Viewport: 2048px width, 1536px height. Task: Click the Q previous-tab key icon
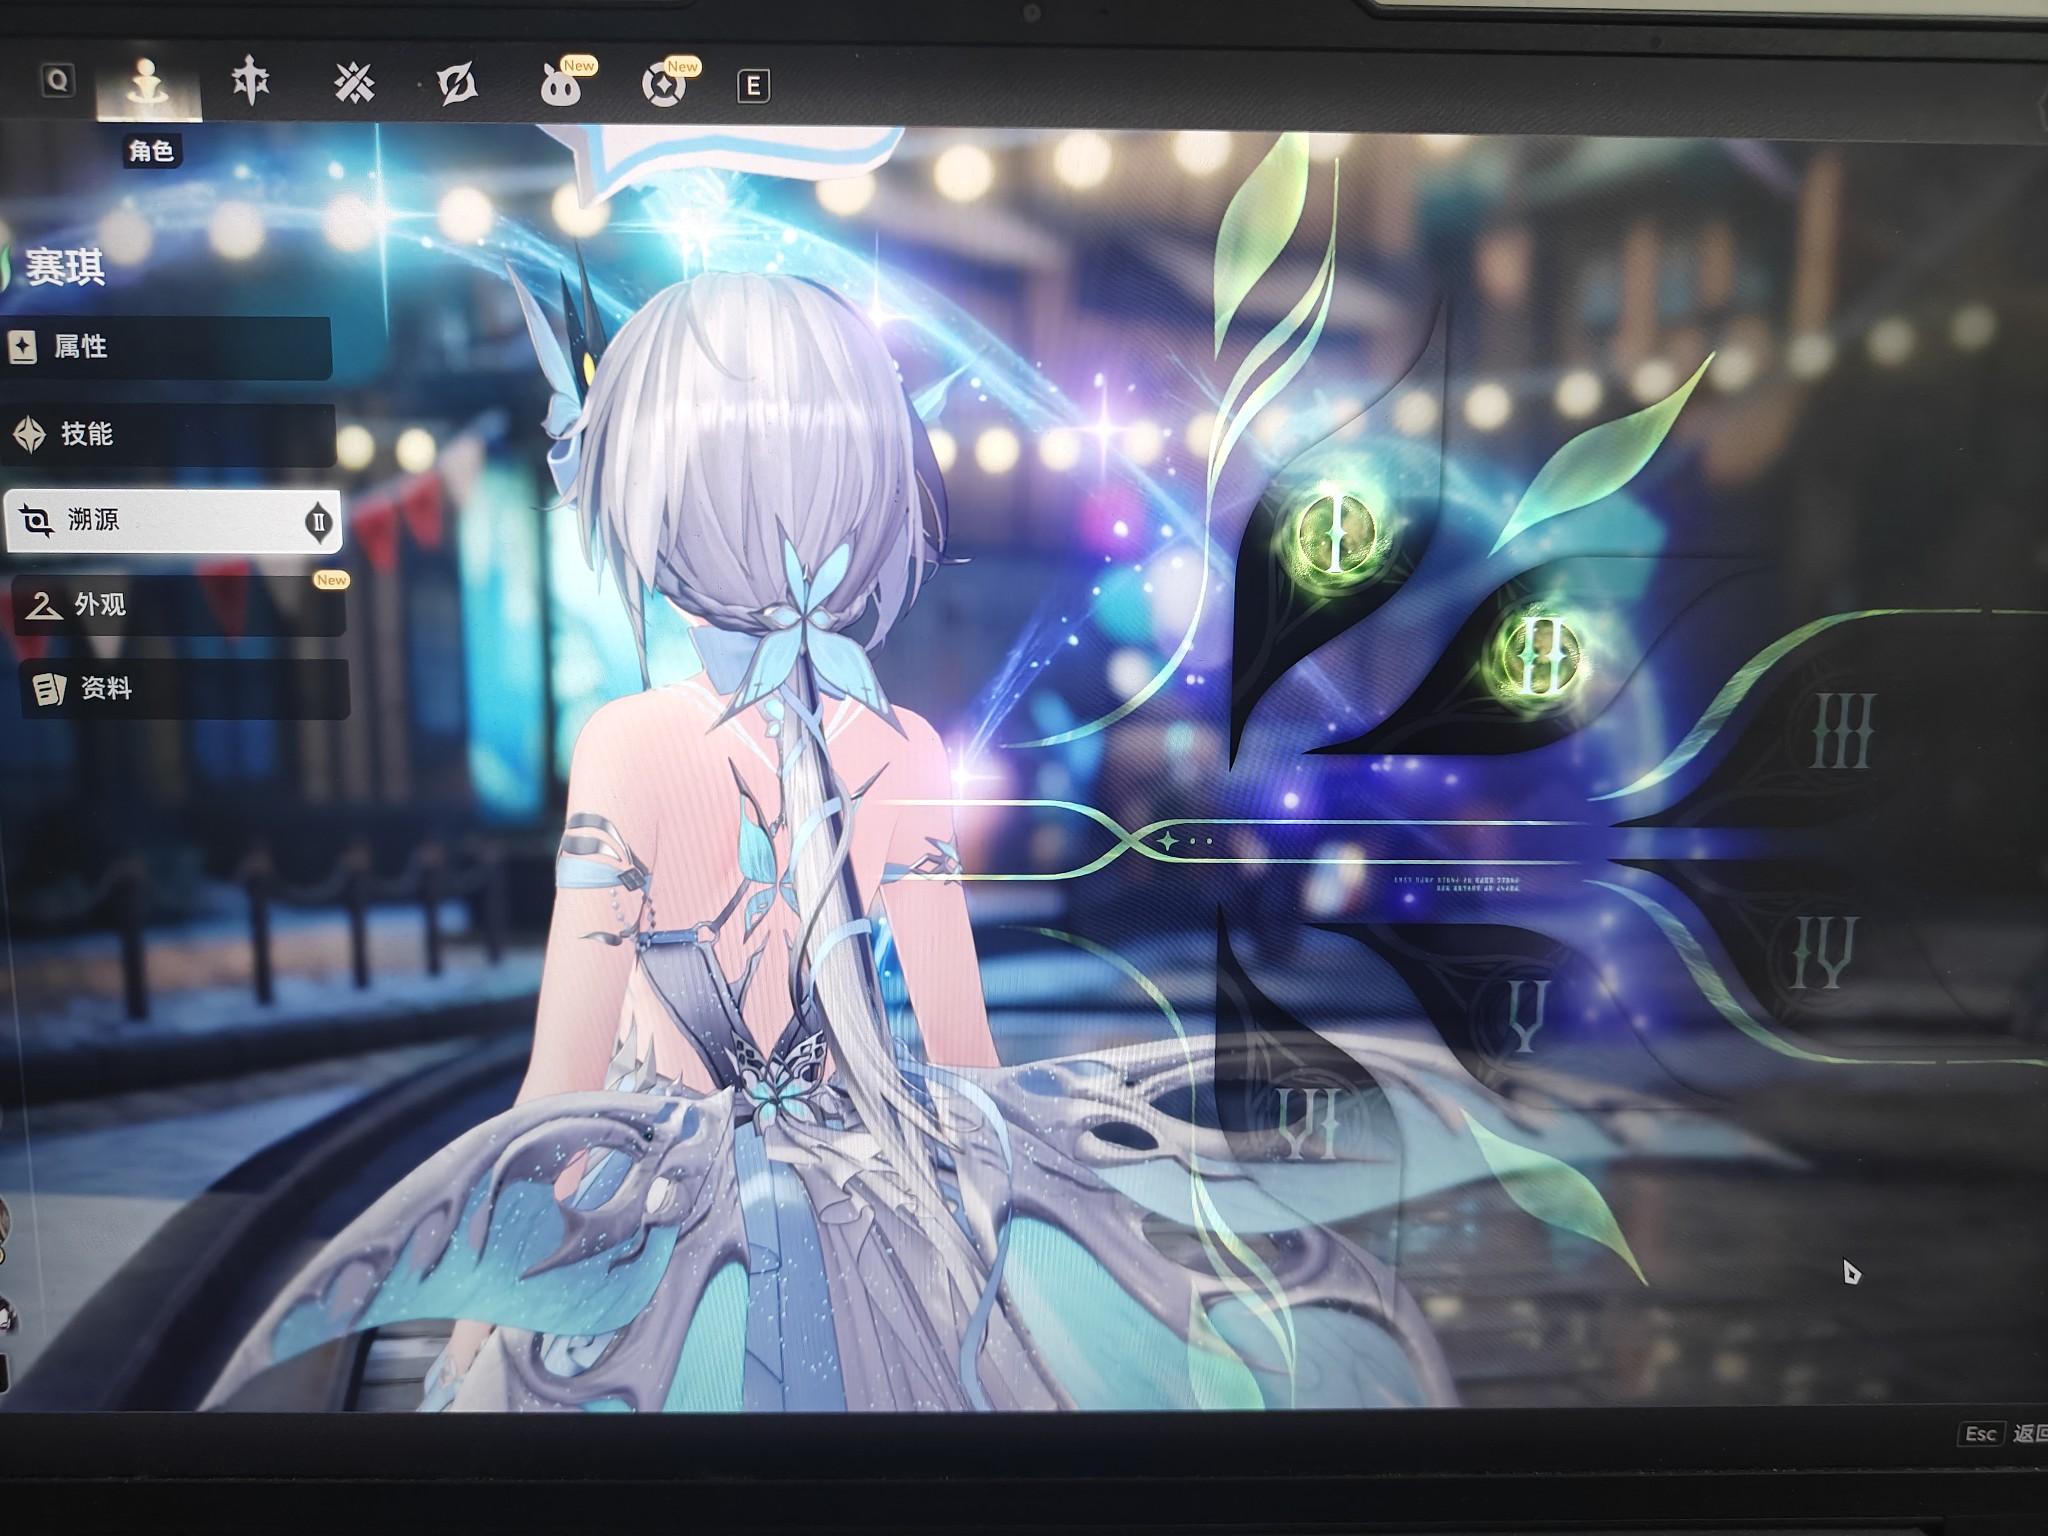[x=58, y=81]
